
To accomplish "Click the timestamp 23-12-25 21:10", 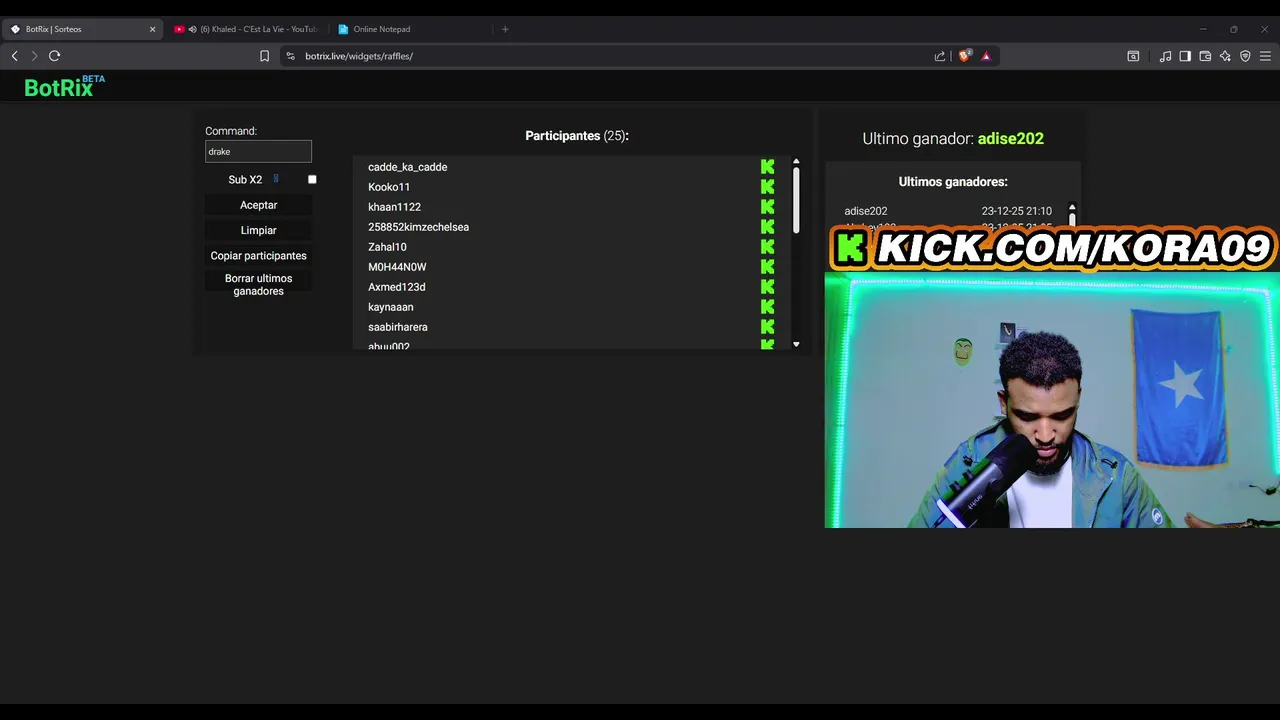I will 1016,211.
